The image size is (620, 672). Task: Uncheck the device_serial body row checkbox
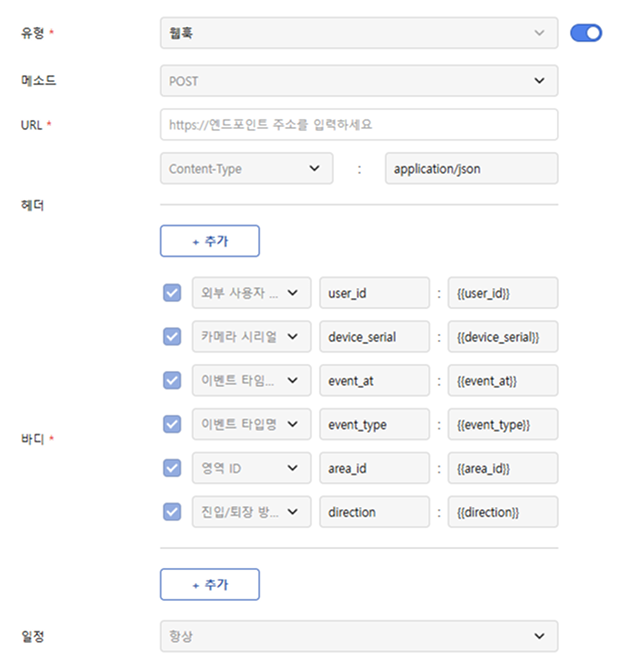[x=172, y=337]
